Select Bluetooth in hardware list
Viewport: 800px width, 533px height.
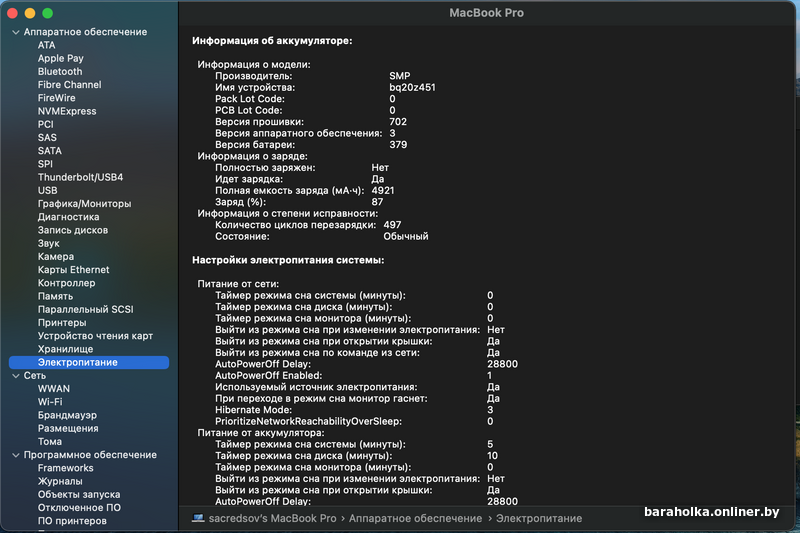pos(60,71)
